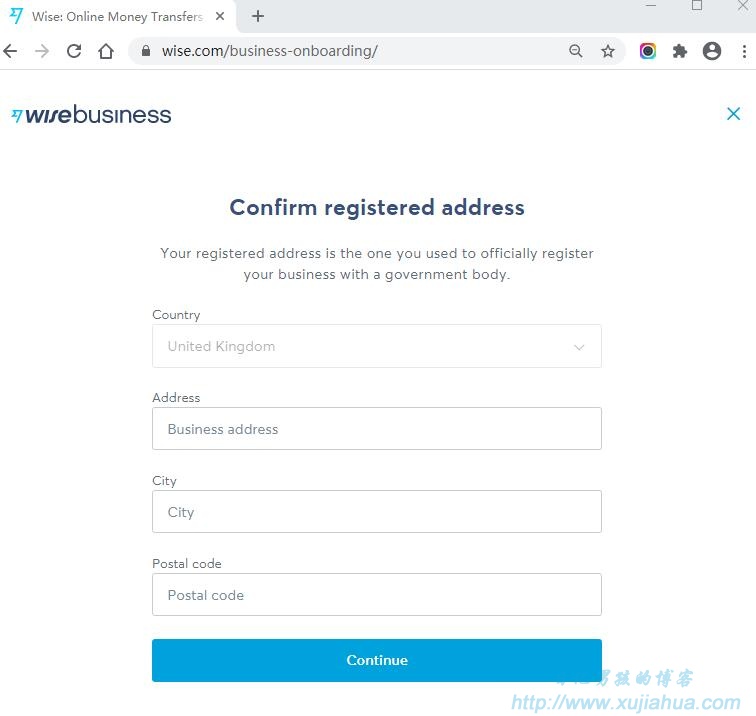The height and width of the screenshot is (716, 756).
Task: Open zoom magnifier icon in address bar
Action: pyautogui.click(x=576, y=51)
